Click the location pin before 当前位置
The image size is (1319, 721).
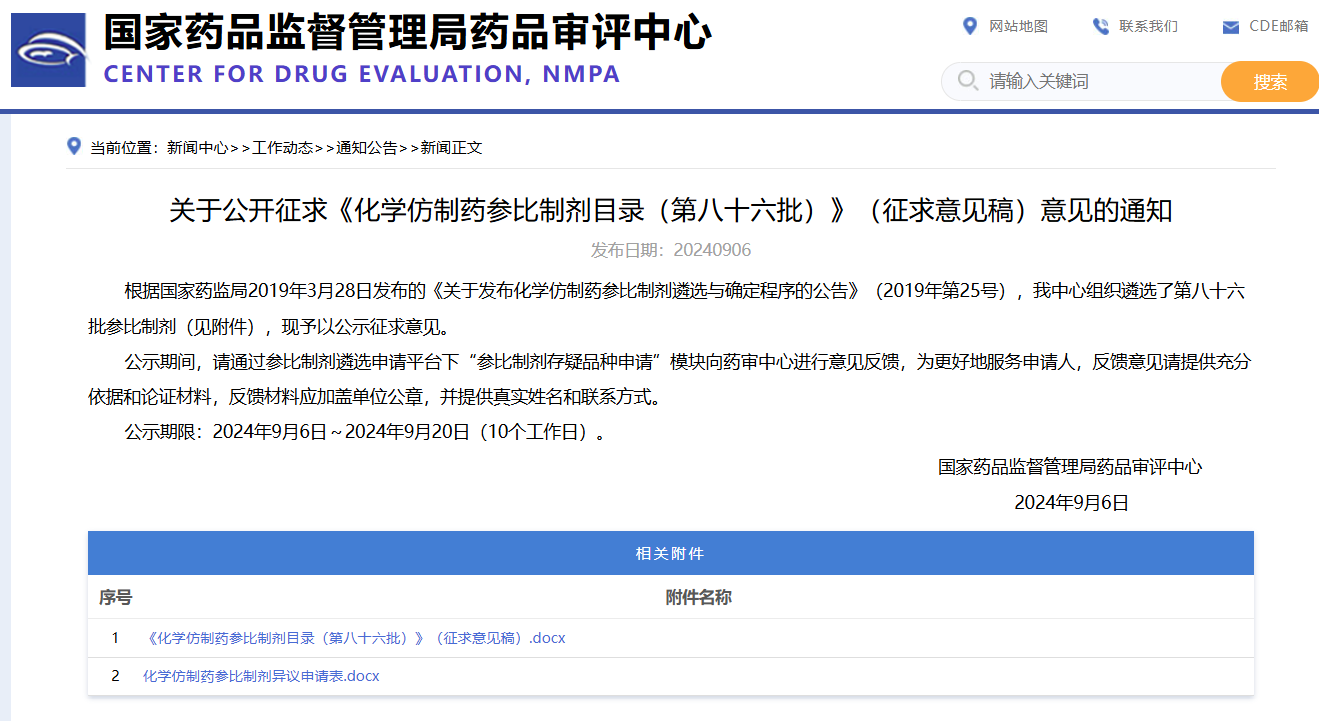point(73,147)
